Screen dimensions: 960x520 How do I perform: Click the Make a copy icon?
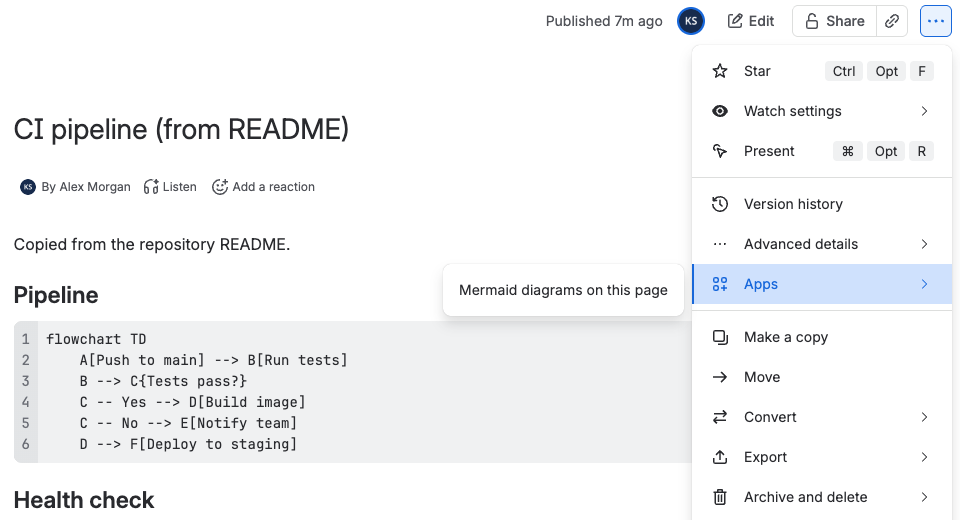[x=720, y=337]
